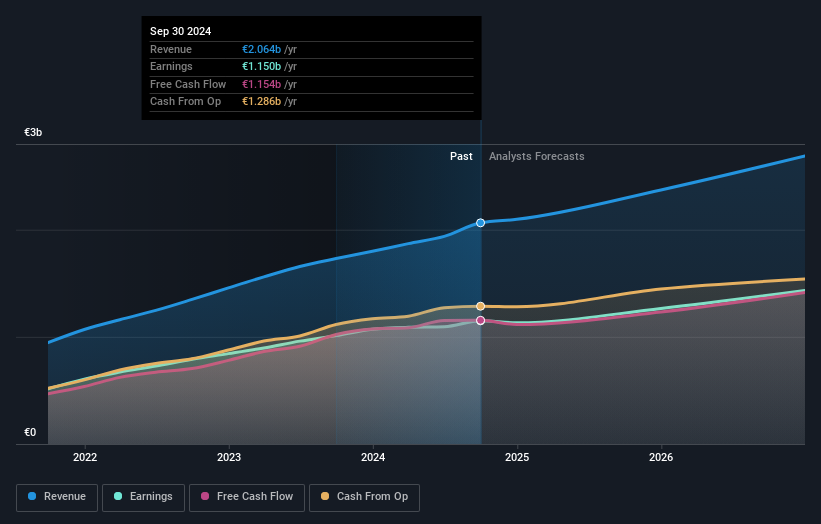The width and height of the screenshot is (821, 524).
Task: Toggle the Earnings legend button
Action: tap(143, 497)
